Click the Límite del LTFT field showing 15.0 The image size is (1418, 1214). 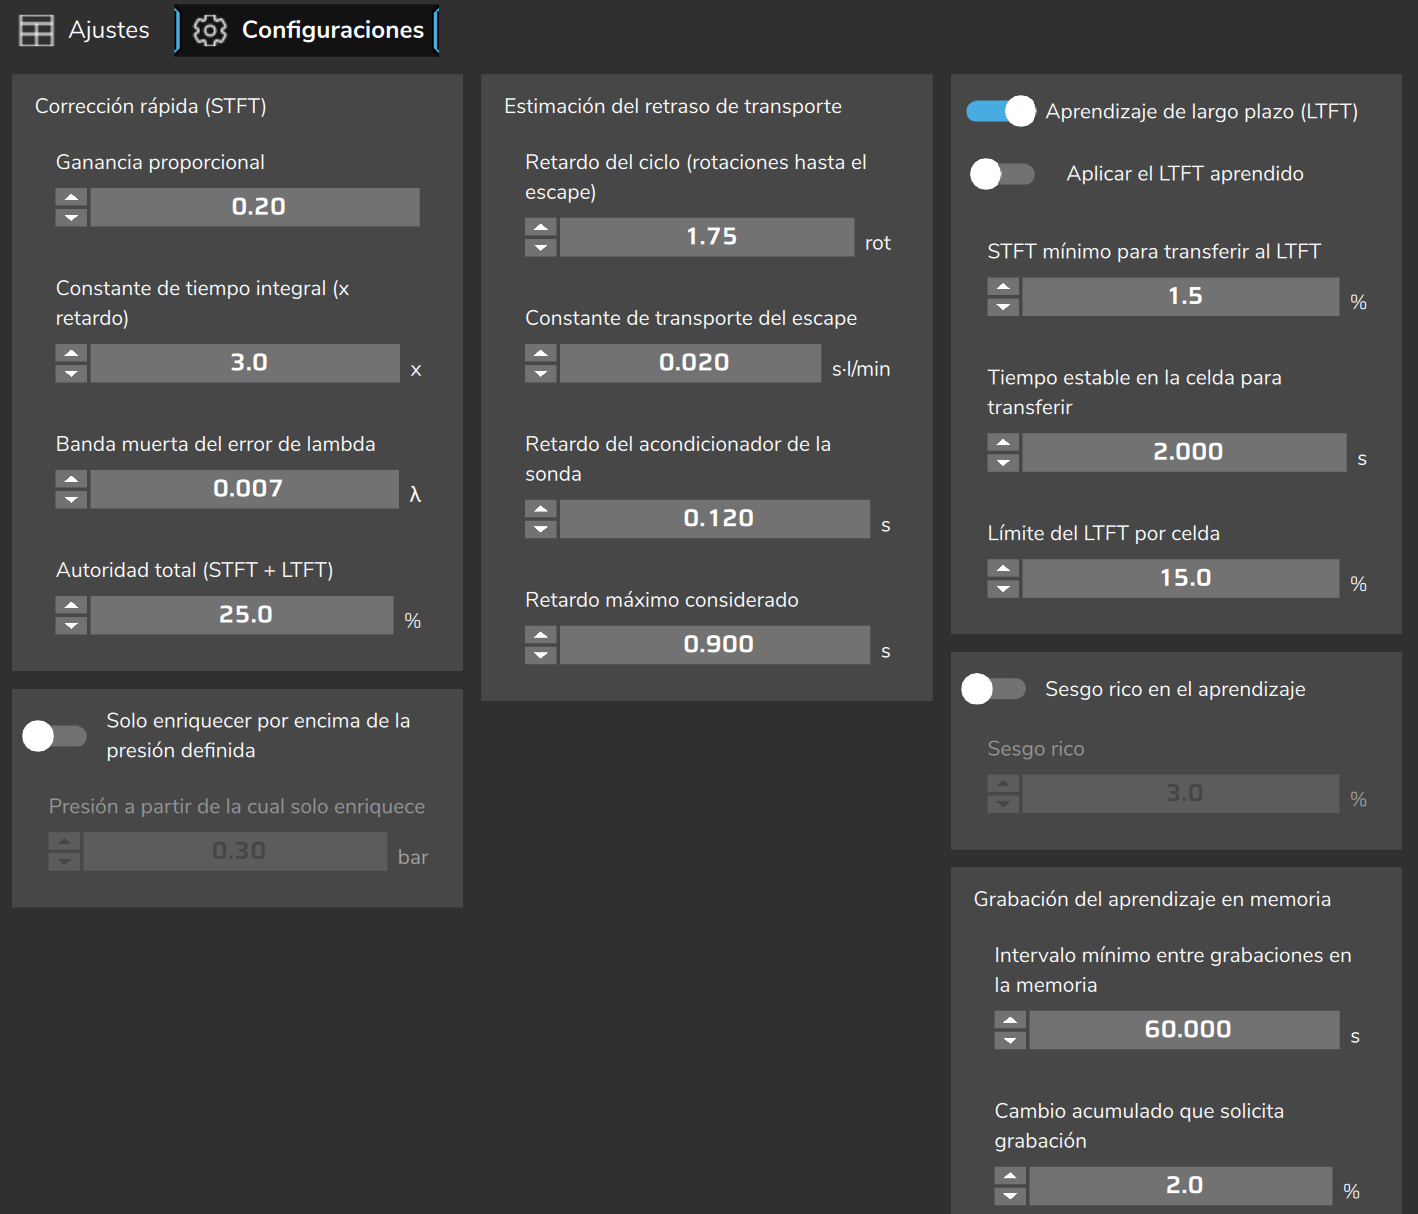pos(1181,579)
